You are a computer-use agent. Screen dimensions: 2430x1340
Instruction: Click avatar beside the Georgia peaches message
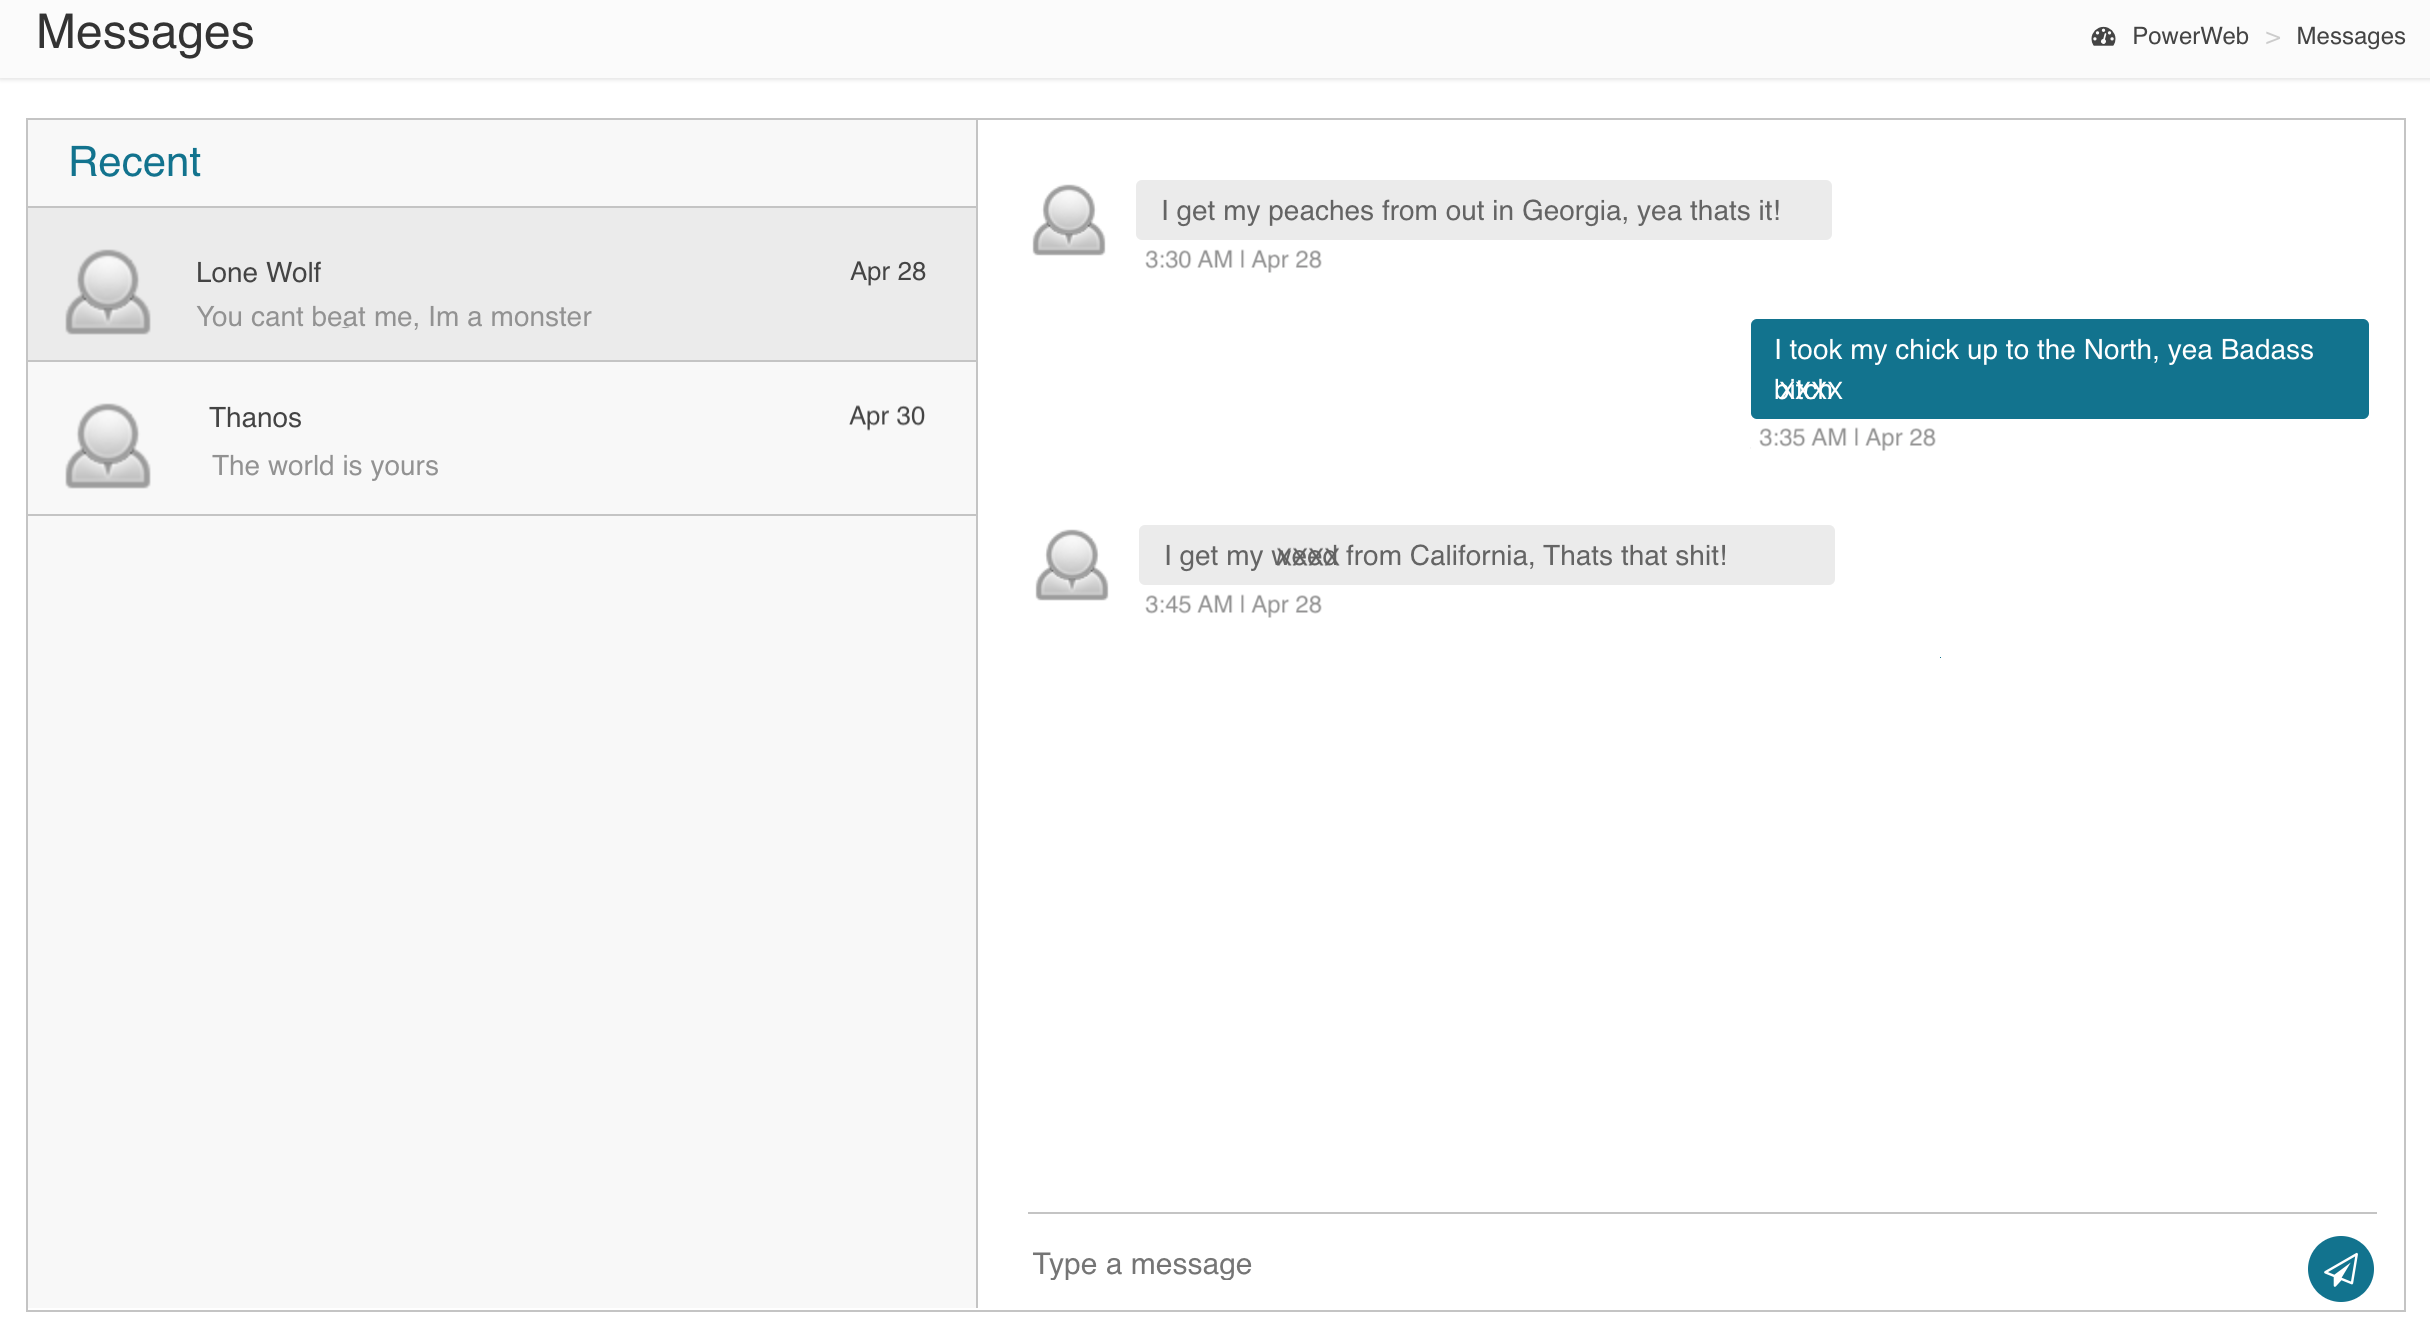1068,220
